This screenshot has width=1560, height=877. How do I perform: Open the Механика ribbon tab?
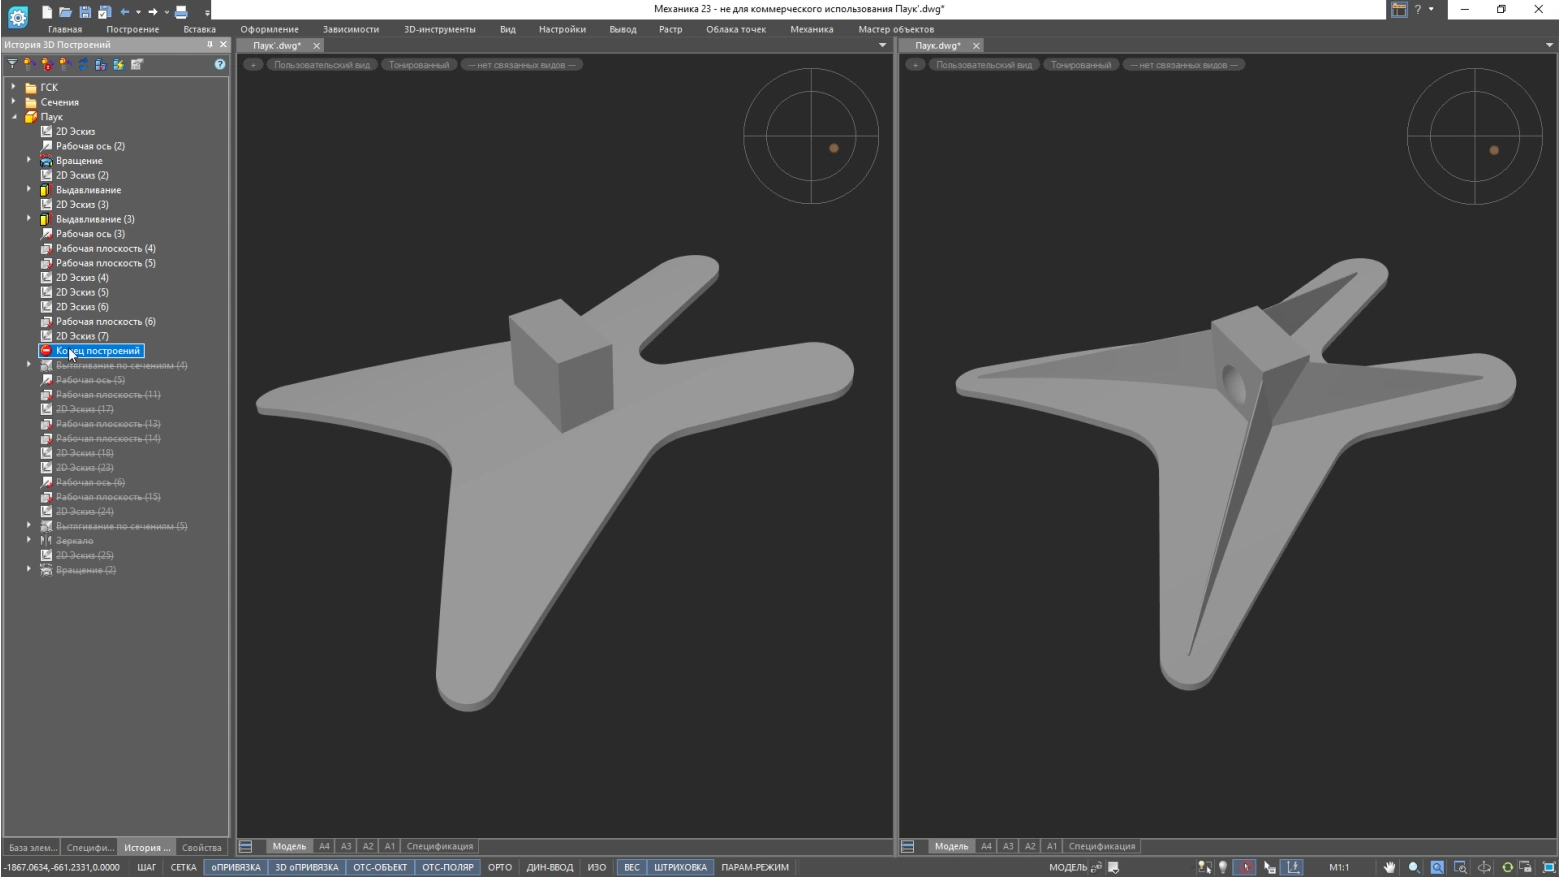(811, 29)
